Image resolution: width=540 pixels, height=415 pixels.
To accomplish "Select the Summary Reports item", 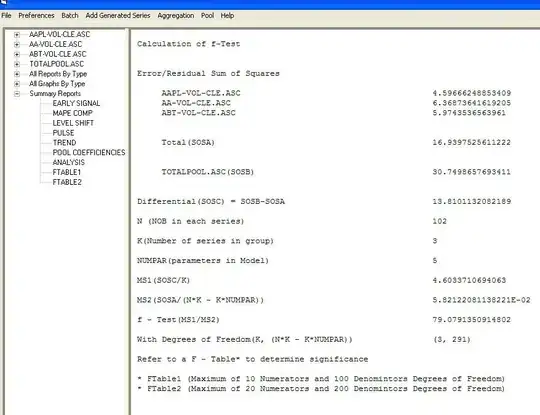I will (55, 94).
